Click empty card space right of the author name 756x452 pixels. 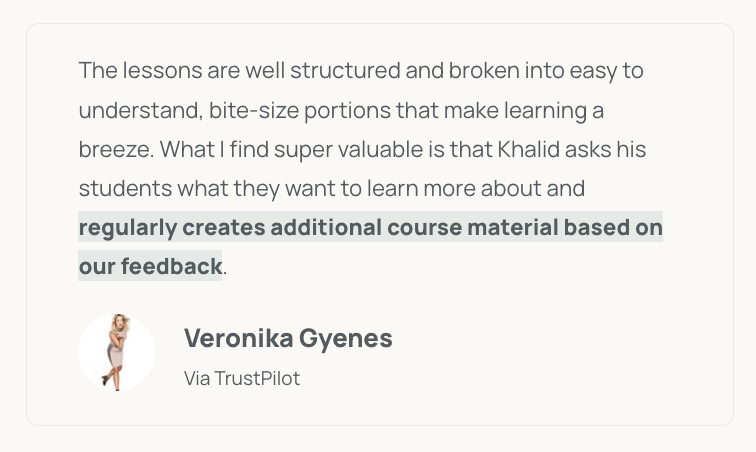(x=554, y=352)
